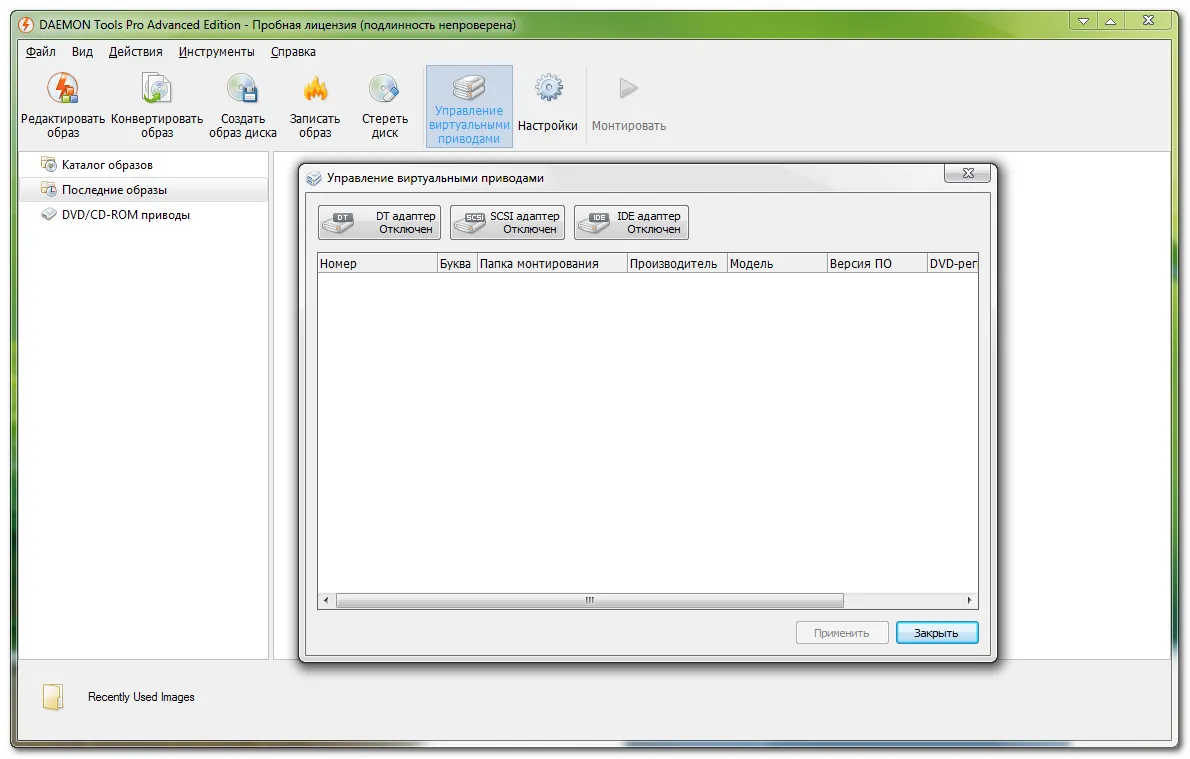Click the Burn Image (Записать образ) flame icon
Screen dimensions: 1190x759
[315, 90]
